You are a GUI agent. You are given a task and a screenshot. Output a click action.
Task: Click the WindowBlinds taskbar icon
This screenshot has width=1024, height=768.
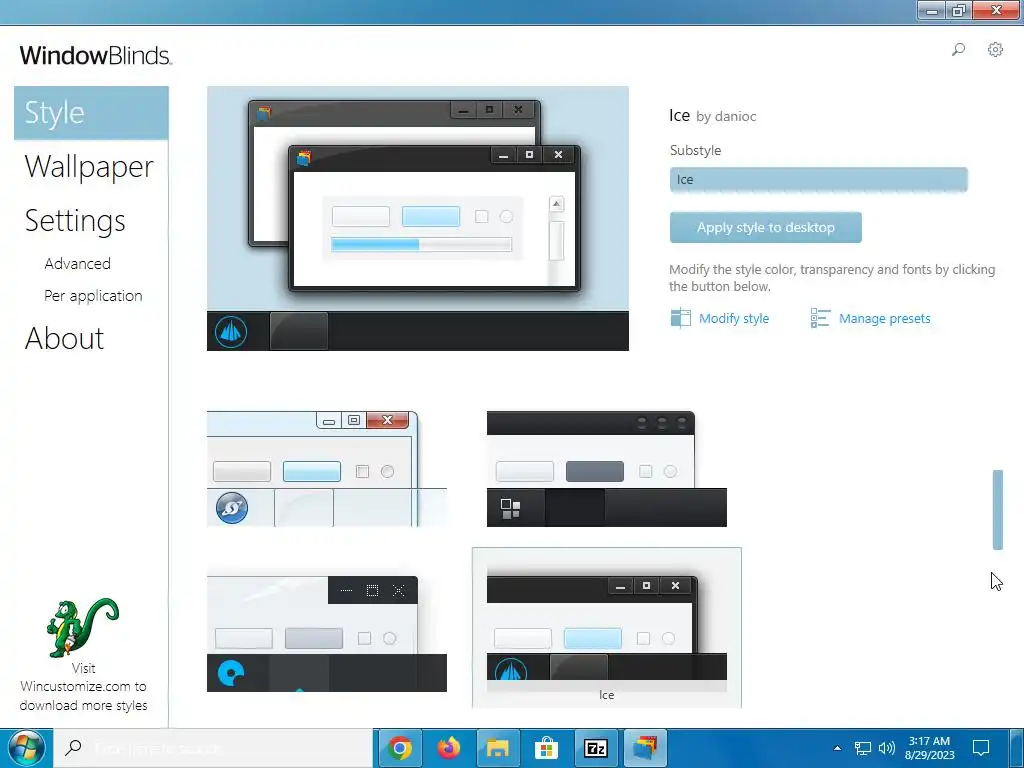(645, 748)
